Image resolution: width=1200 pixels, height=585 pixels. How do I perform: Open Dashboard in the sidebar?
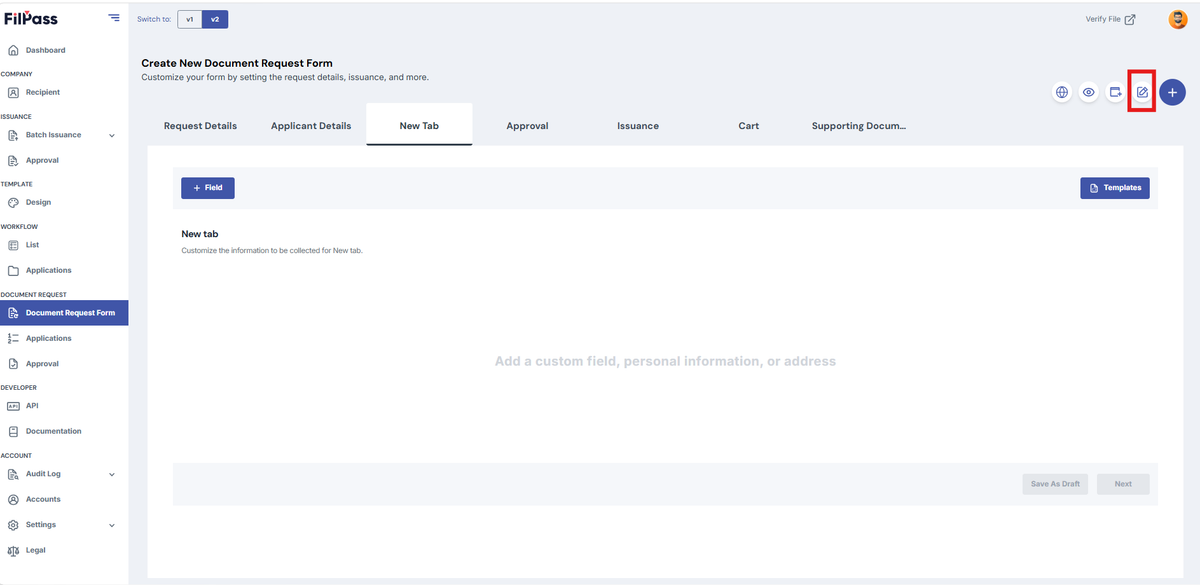(x=64, y=50)
